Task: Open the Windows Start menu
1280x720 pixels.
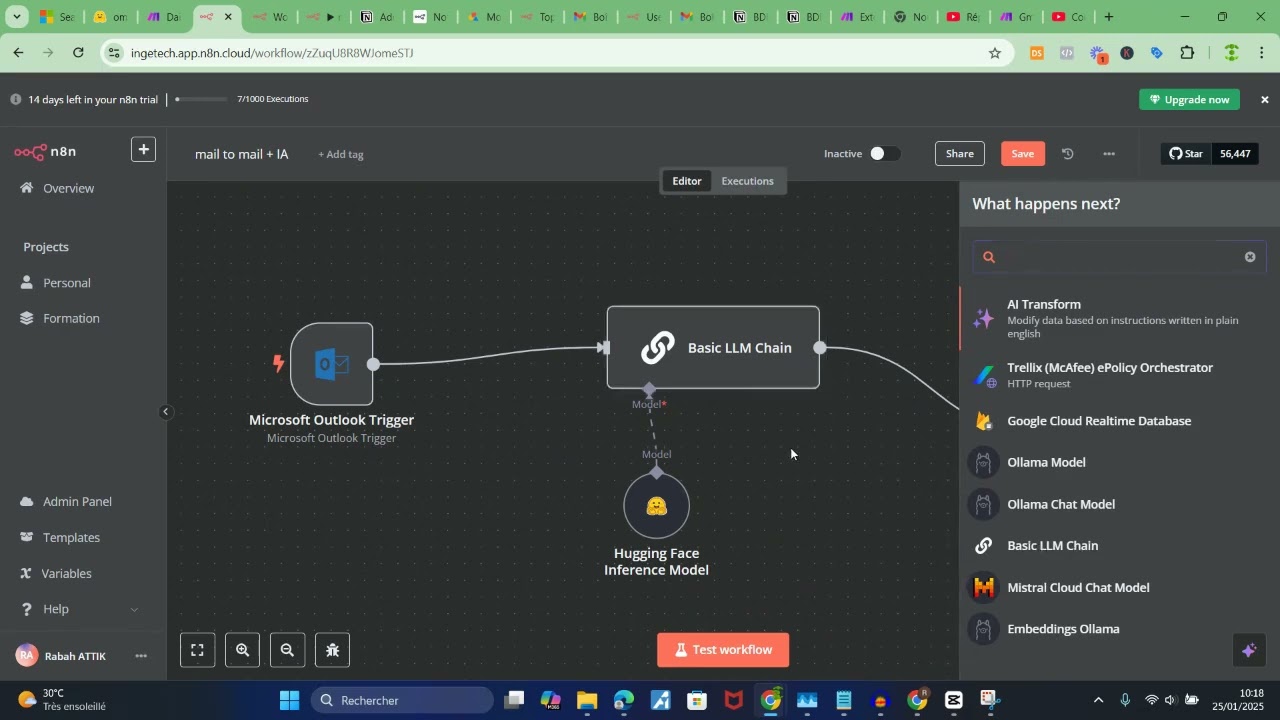Action: pos(289,700)
